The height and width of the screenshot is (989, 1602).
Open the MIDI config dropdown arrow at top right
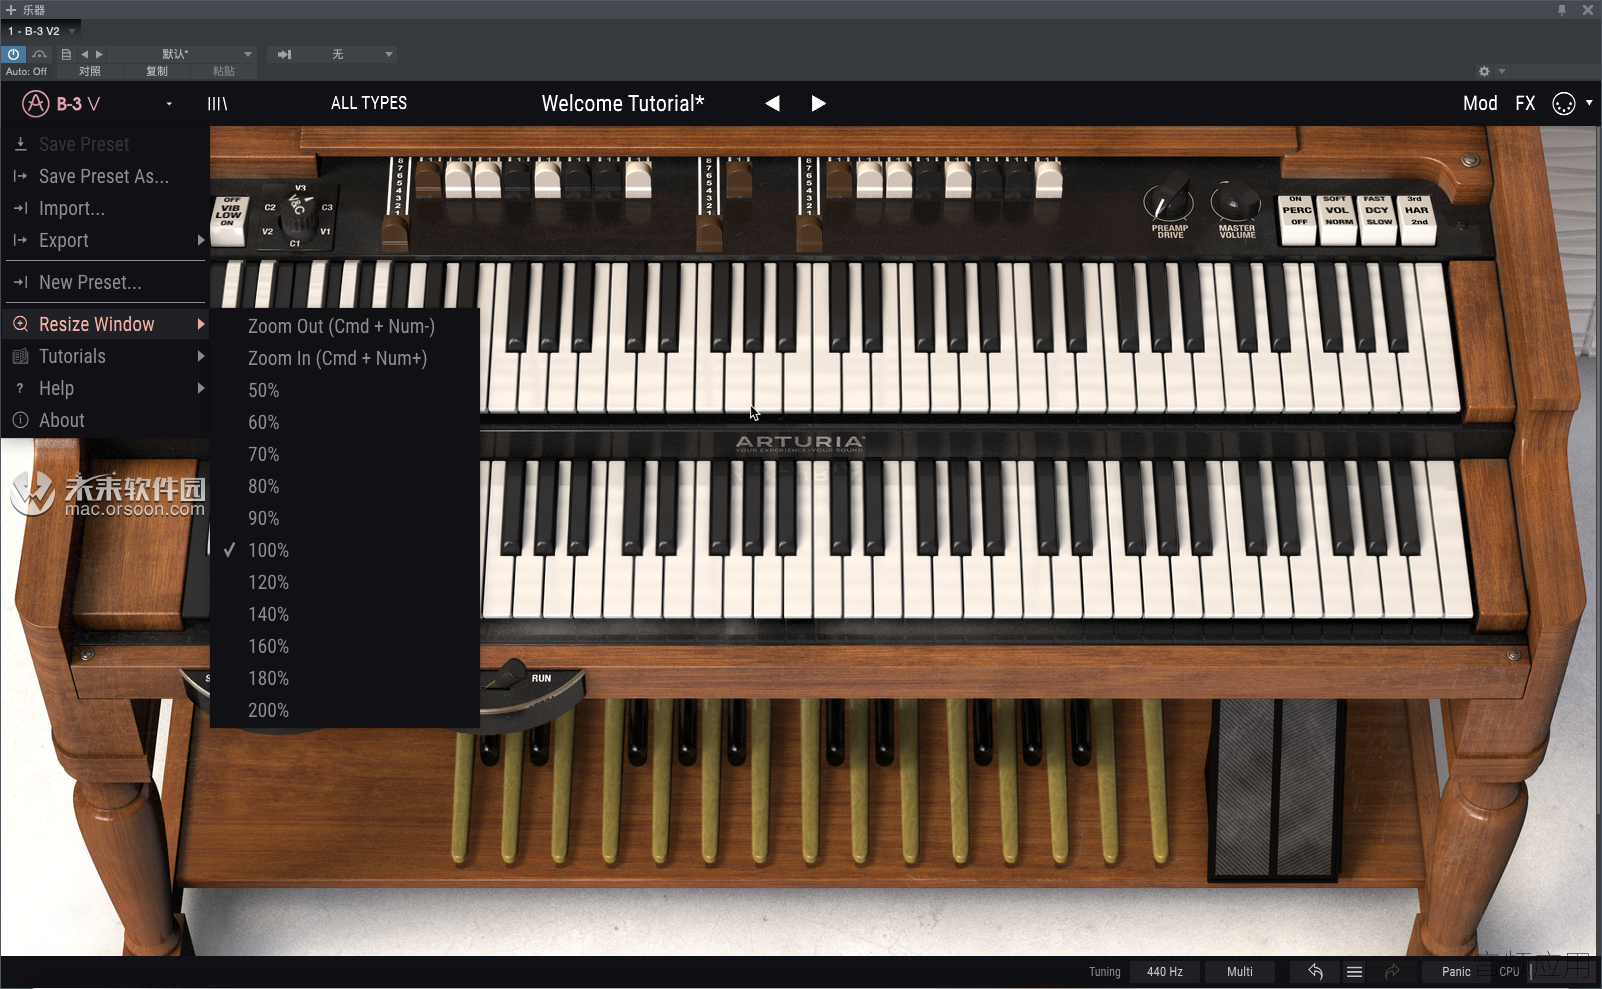(1589, 103)
